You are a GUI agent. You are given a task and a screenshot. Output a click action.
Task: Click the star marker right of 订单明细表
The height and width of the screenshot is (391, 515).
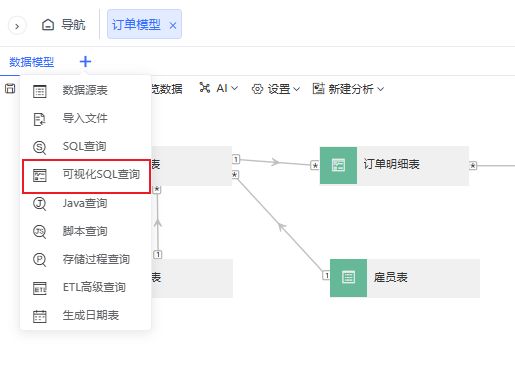point(473,165)
